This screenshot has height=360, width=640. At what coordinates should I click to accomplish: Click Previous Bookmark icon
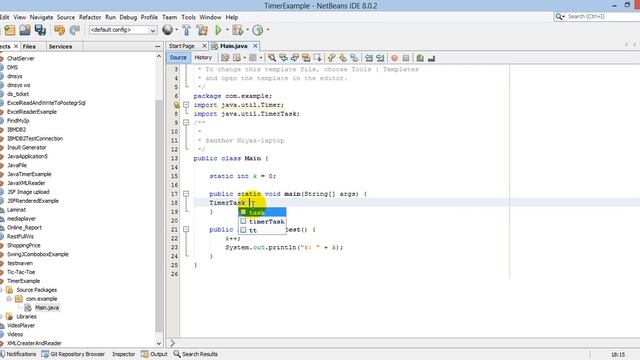(x=331, y=58)
